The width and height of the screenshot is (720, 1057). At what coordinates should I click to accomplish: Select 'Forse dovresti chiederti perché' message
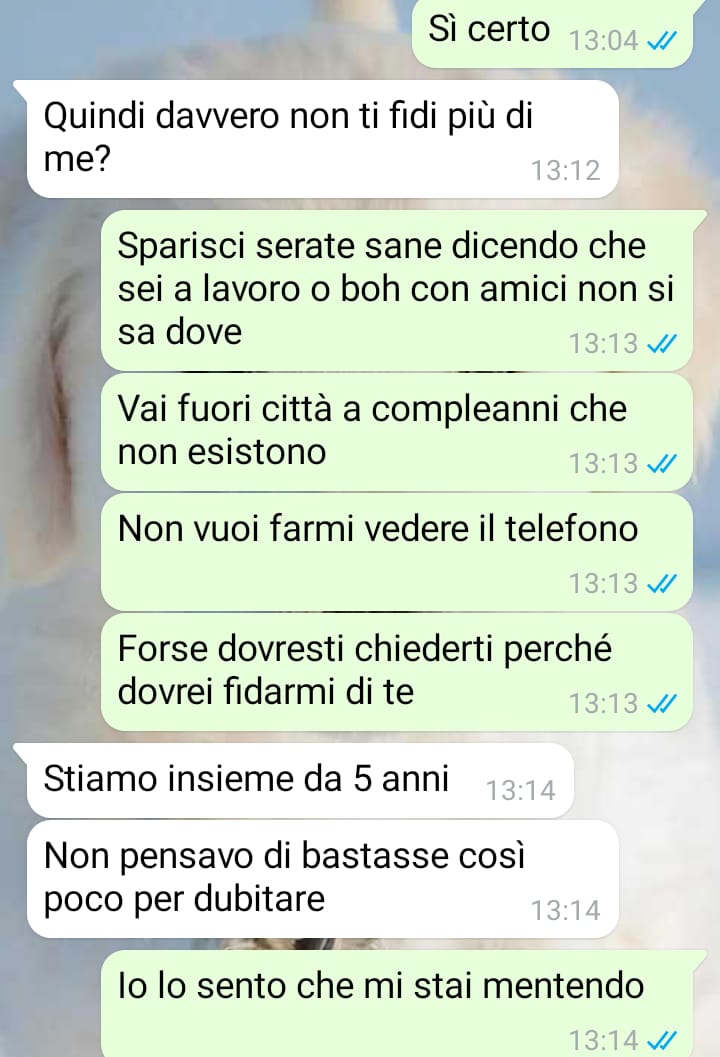click(x=396, y=672)
